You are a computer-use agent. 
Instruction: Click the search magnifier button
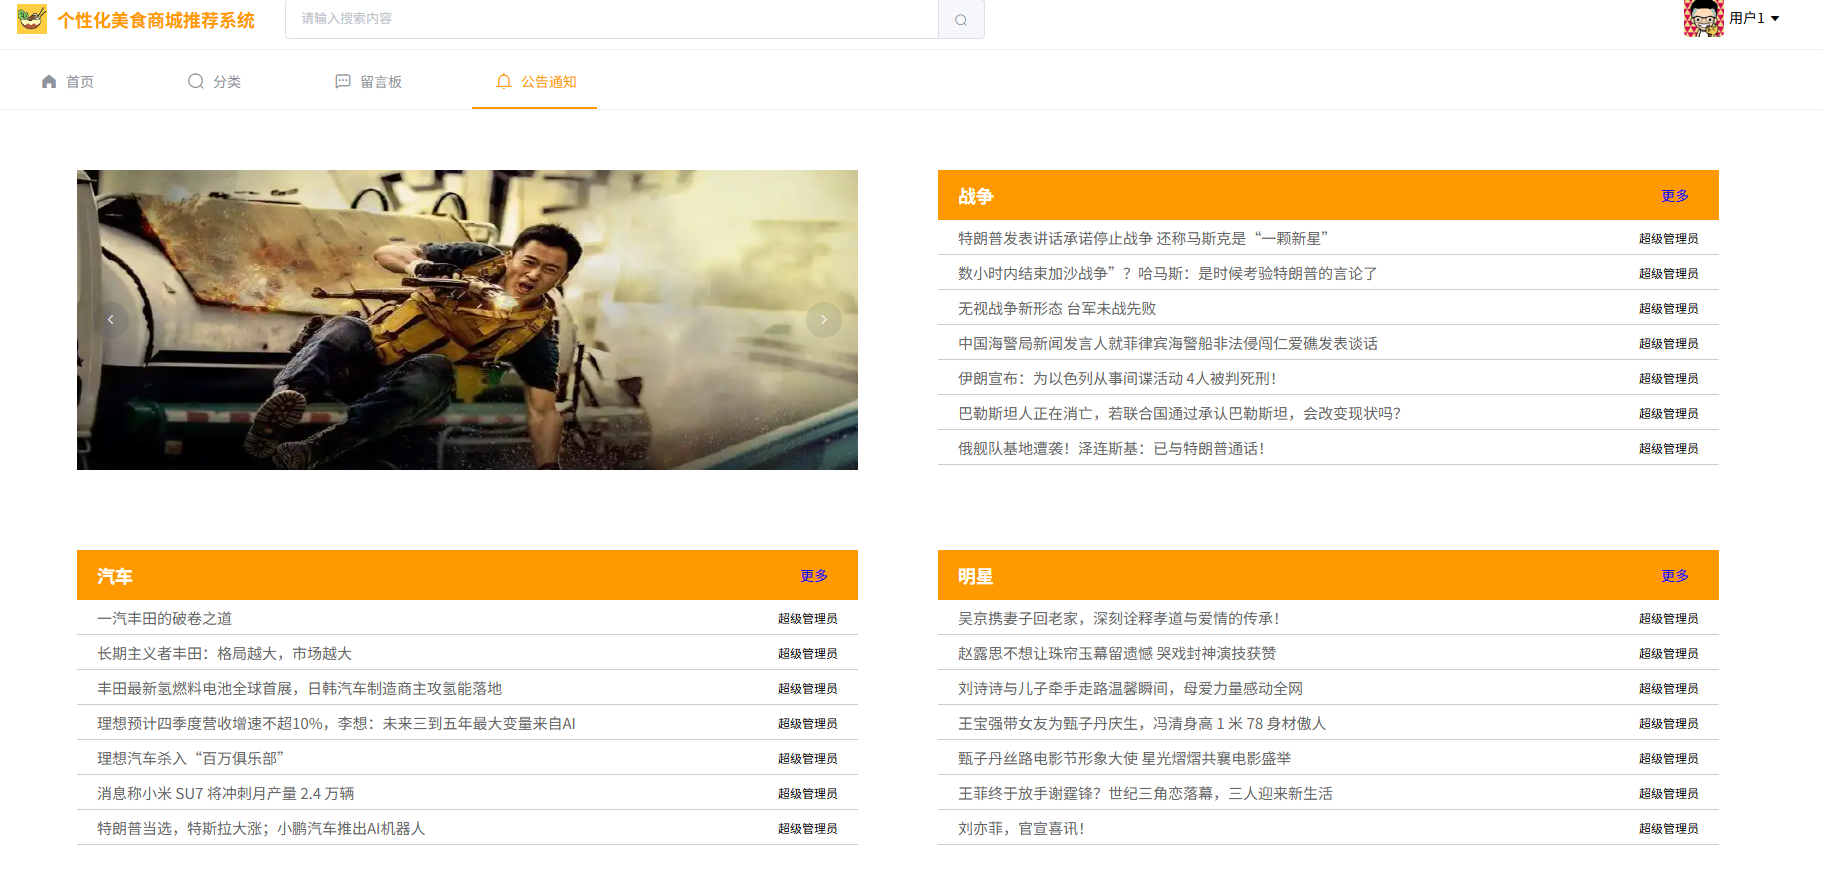pos(961,19)
